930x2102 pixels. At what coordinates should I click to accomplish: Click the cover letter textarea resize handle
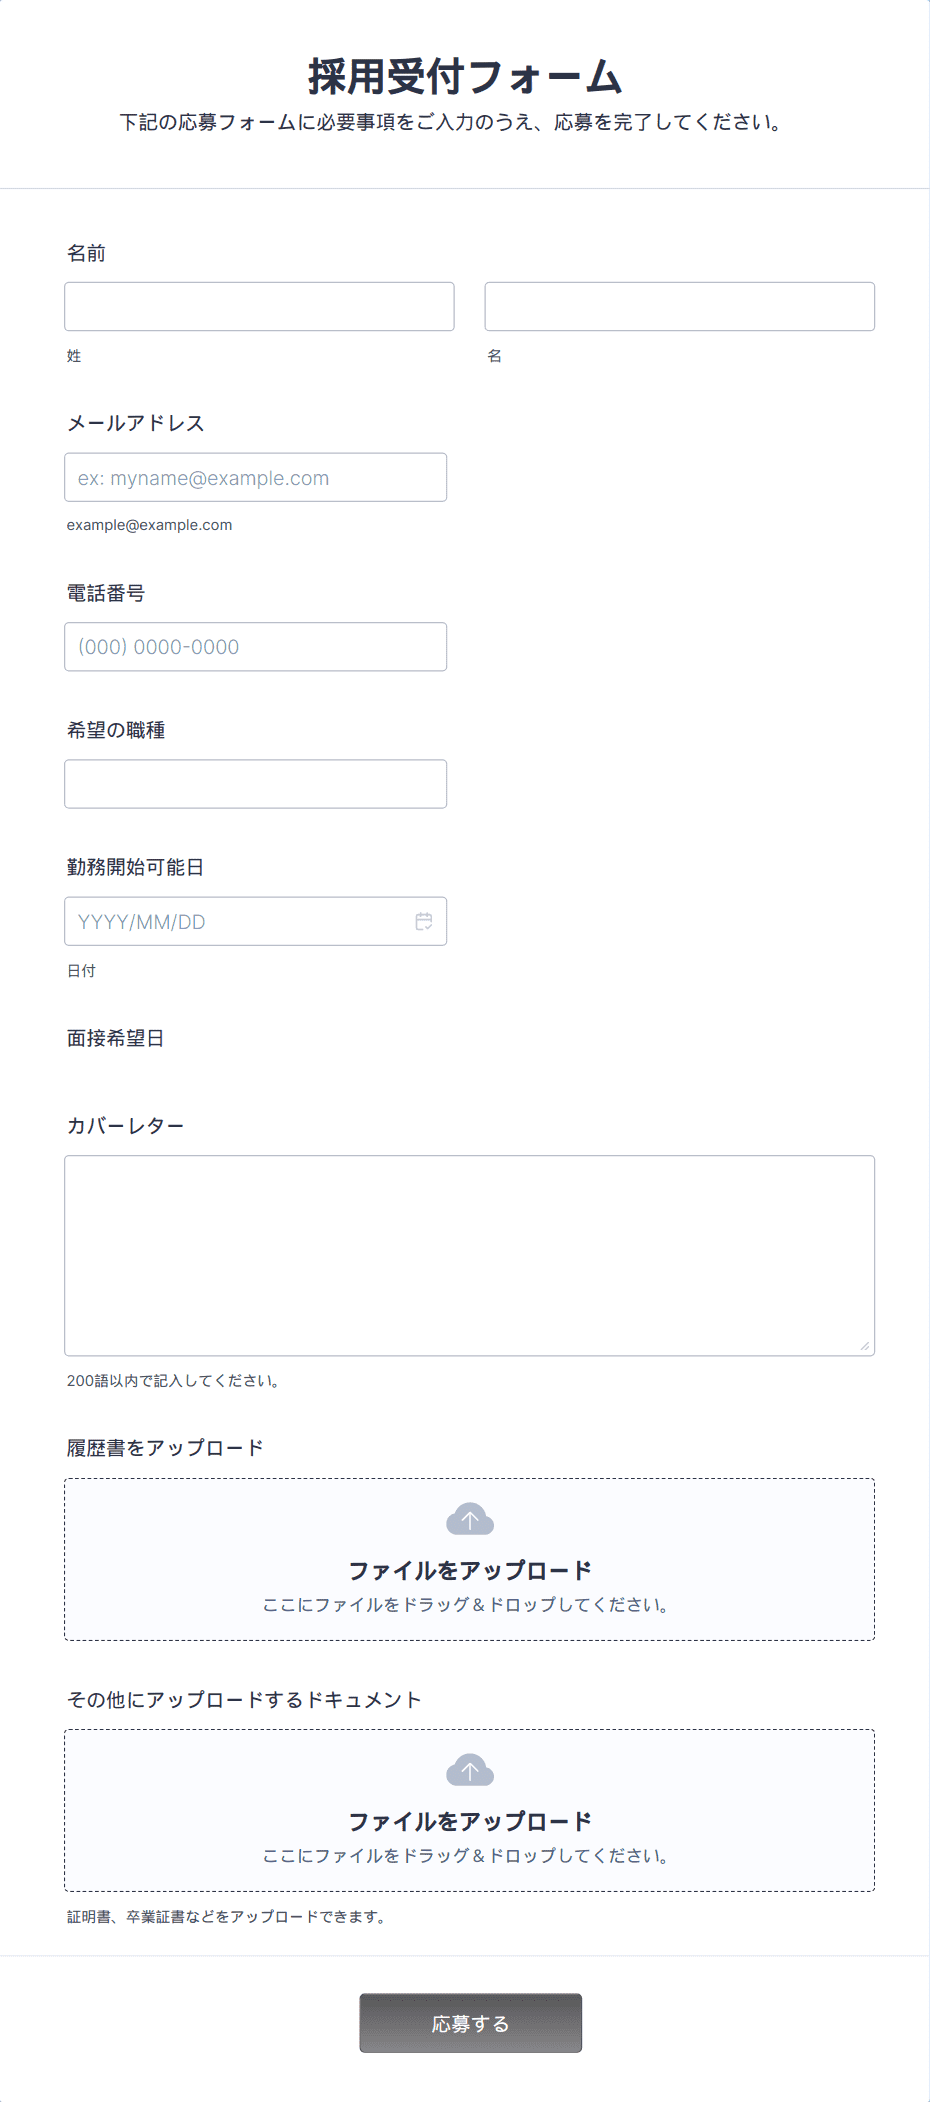point(865,1346)
